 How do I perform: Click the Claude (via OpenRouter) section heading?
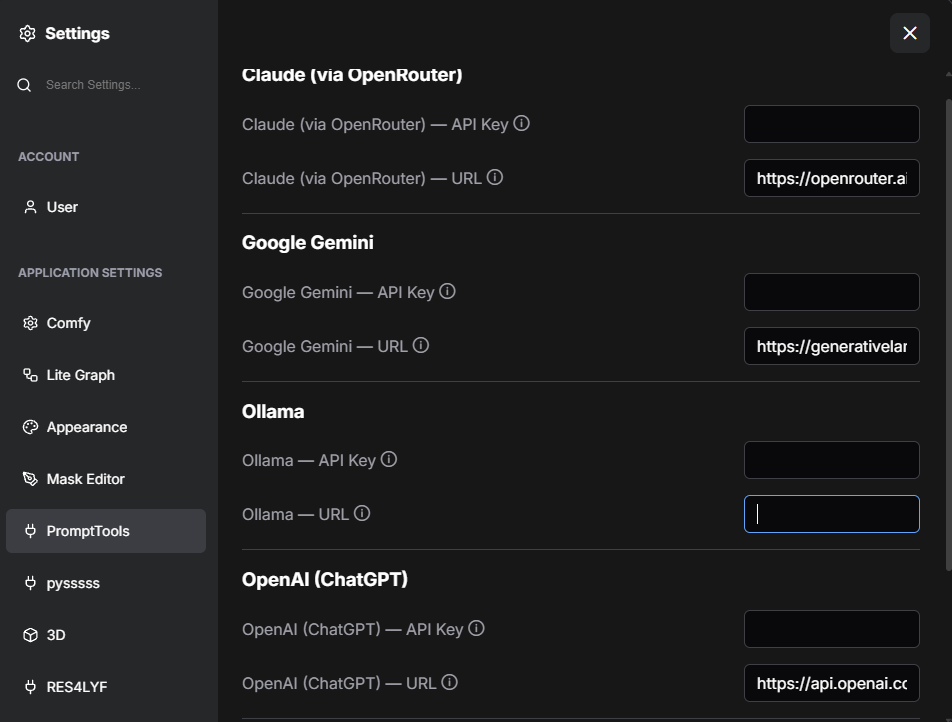[352, 75]
